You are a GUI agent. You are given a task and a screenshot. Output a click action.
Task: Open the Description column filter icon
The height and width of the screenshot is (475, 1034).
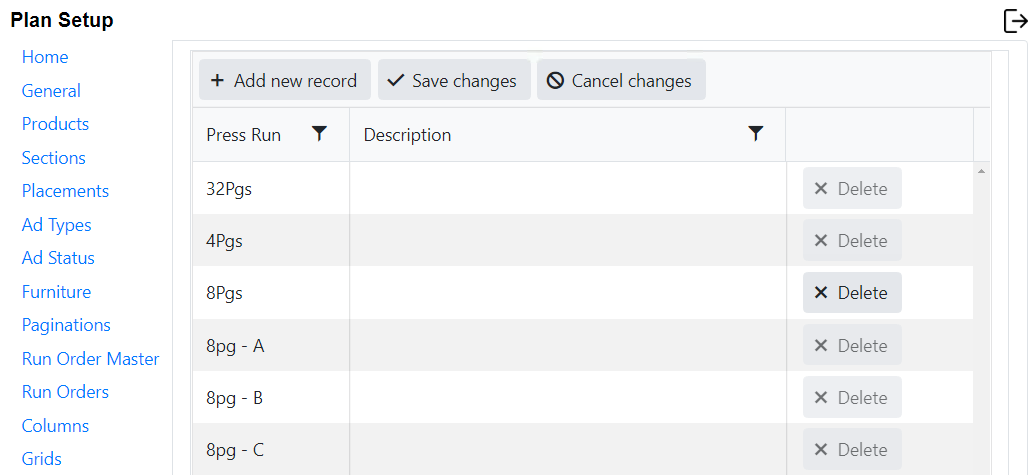click(x=756, y=134)
